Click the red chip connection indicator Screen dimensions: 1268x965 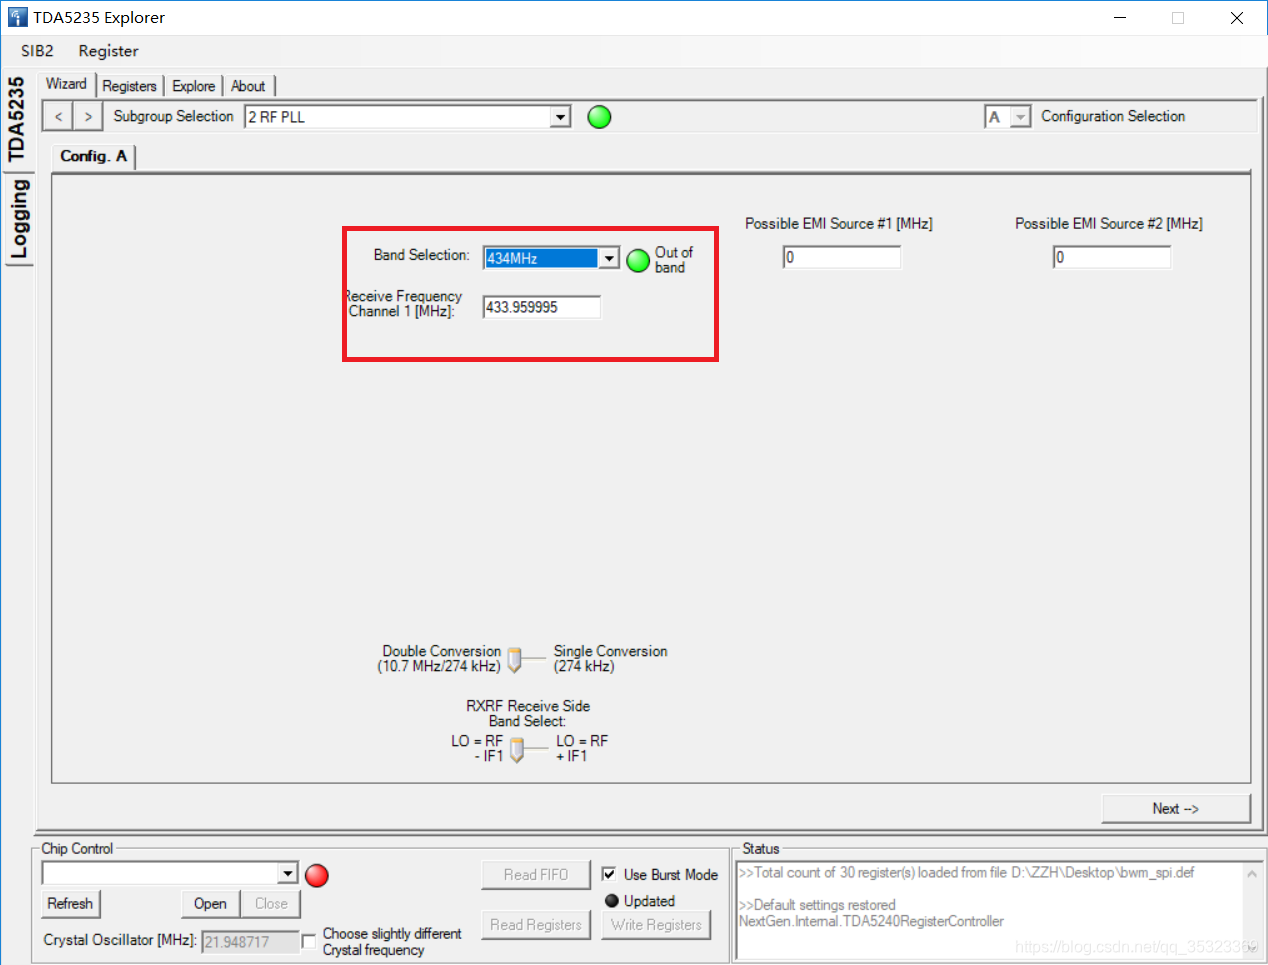pos(317,875)
